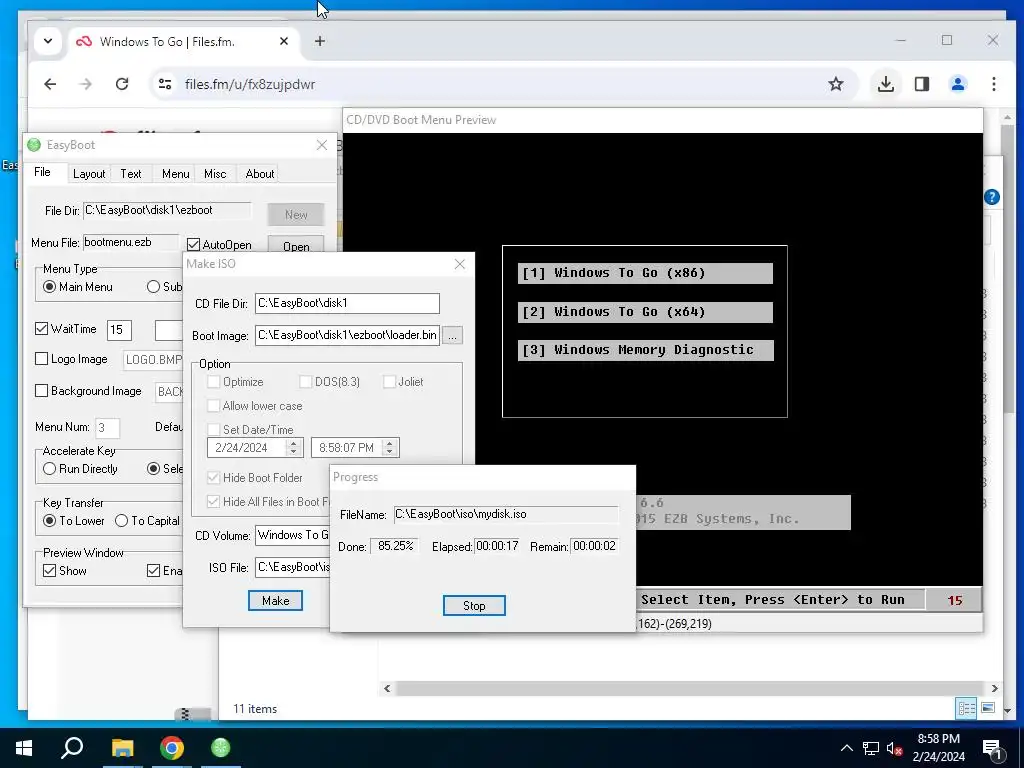The height and width of the screenshot is (768, 1024).
Task: Toggle the Joliet checkbox
Action: point(389,381)
